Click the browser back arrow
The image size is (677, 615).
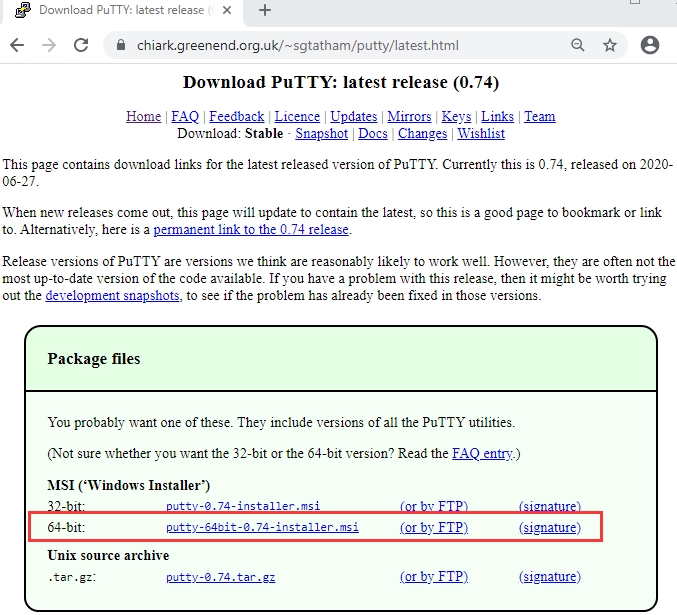pyautogui.click(x=17, y=45)
